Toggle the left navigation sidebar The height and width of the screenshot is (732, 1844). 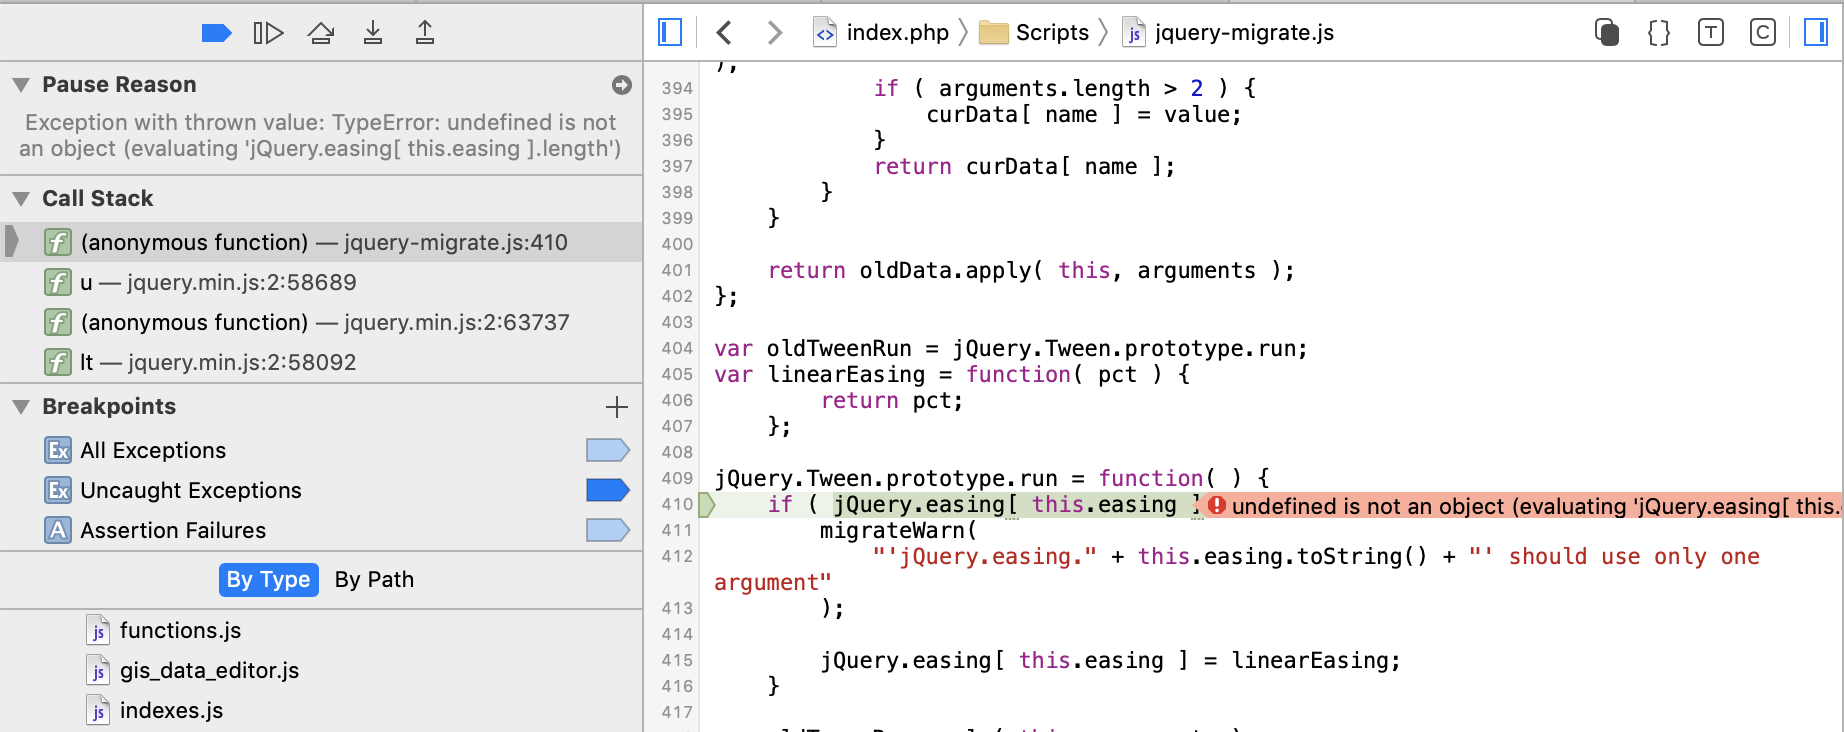click(x=670, y=33)
